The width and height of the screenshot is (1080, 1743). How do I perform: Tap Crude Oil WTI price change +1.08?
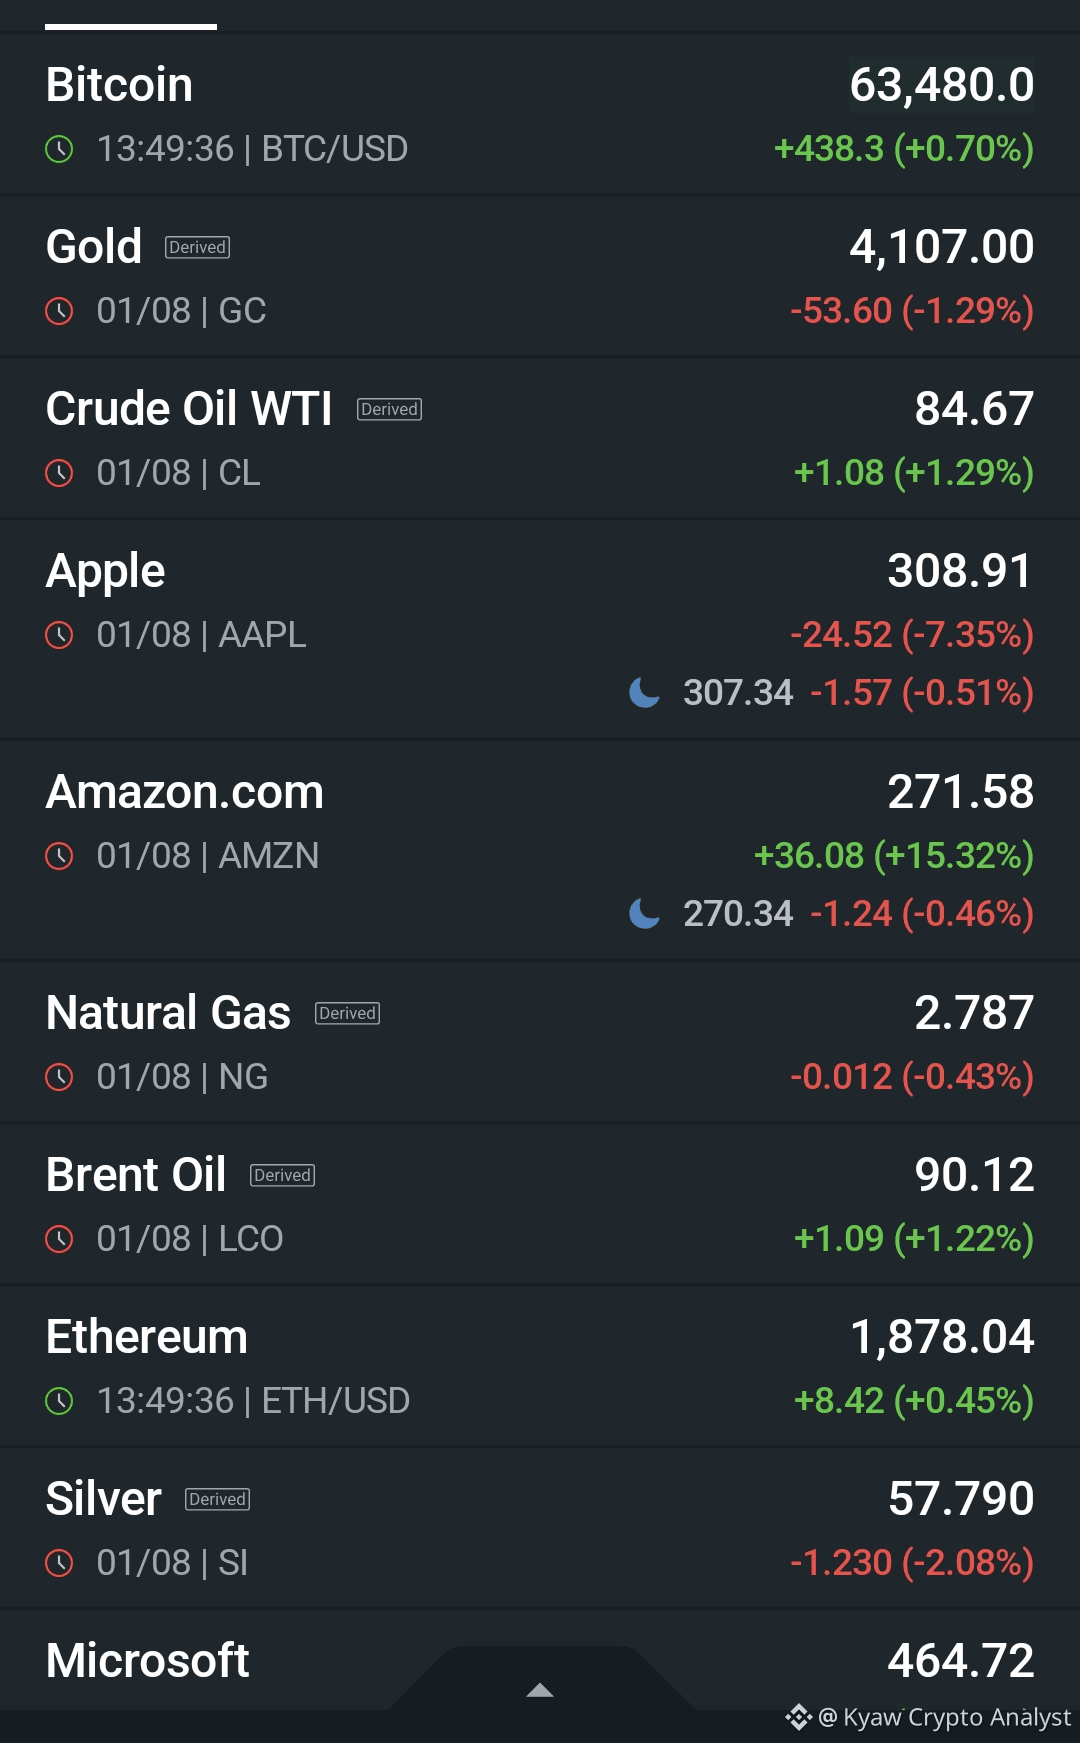coord(839,473)
